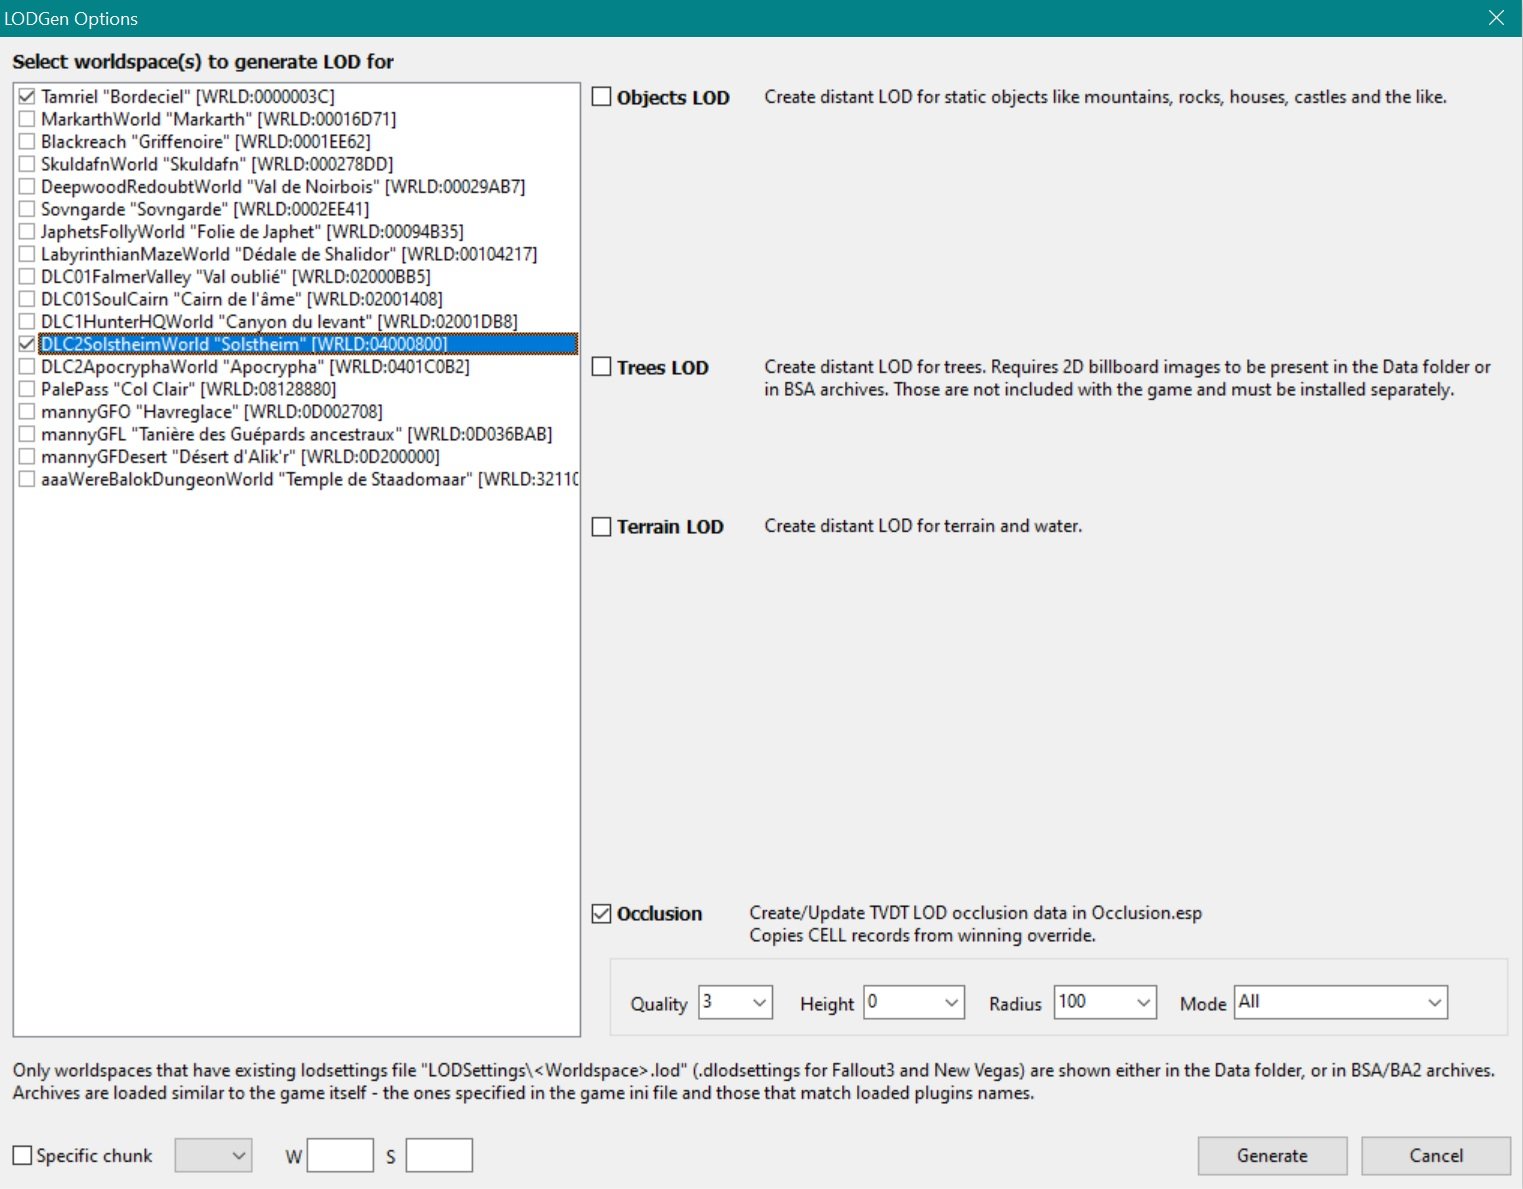Screen dimensions: 1523x1189
Task: Check the MarkarthWorld "Markarth" worldspace checkbox
Action: coord(27,119)
